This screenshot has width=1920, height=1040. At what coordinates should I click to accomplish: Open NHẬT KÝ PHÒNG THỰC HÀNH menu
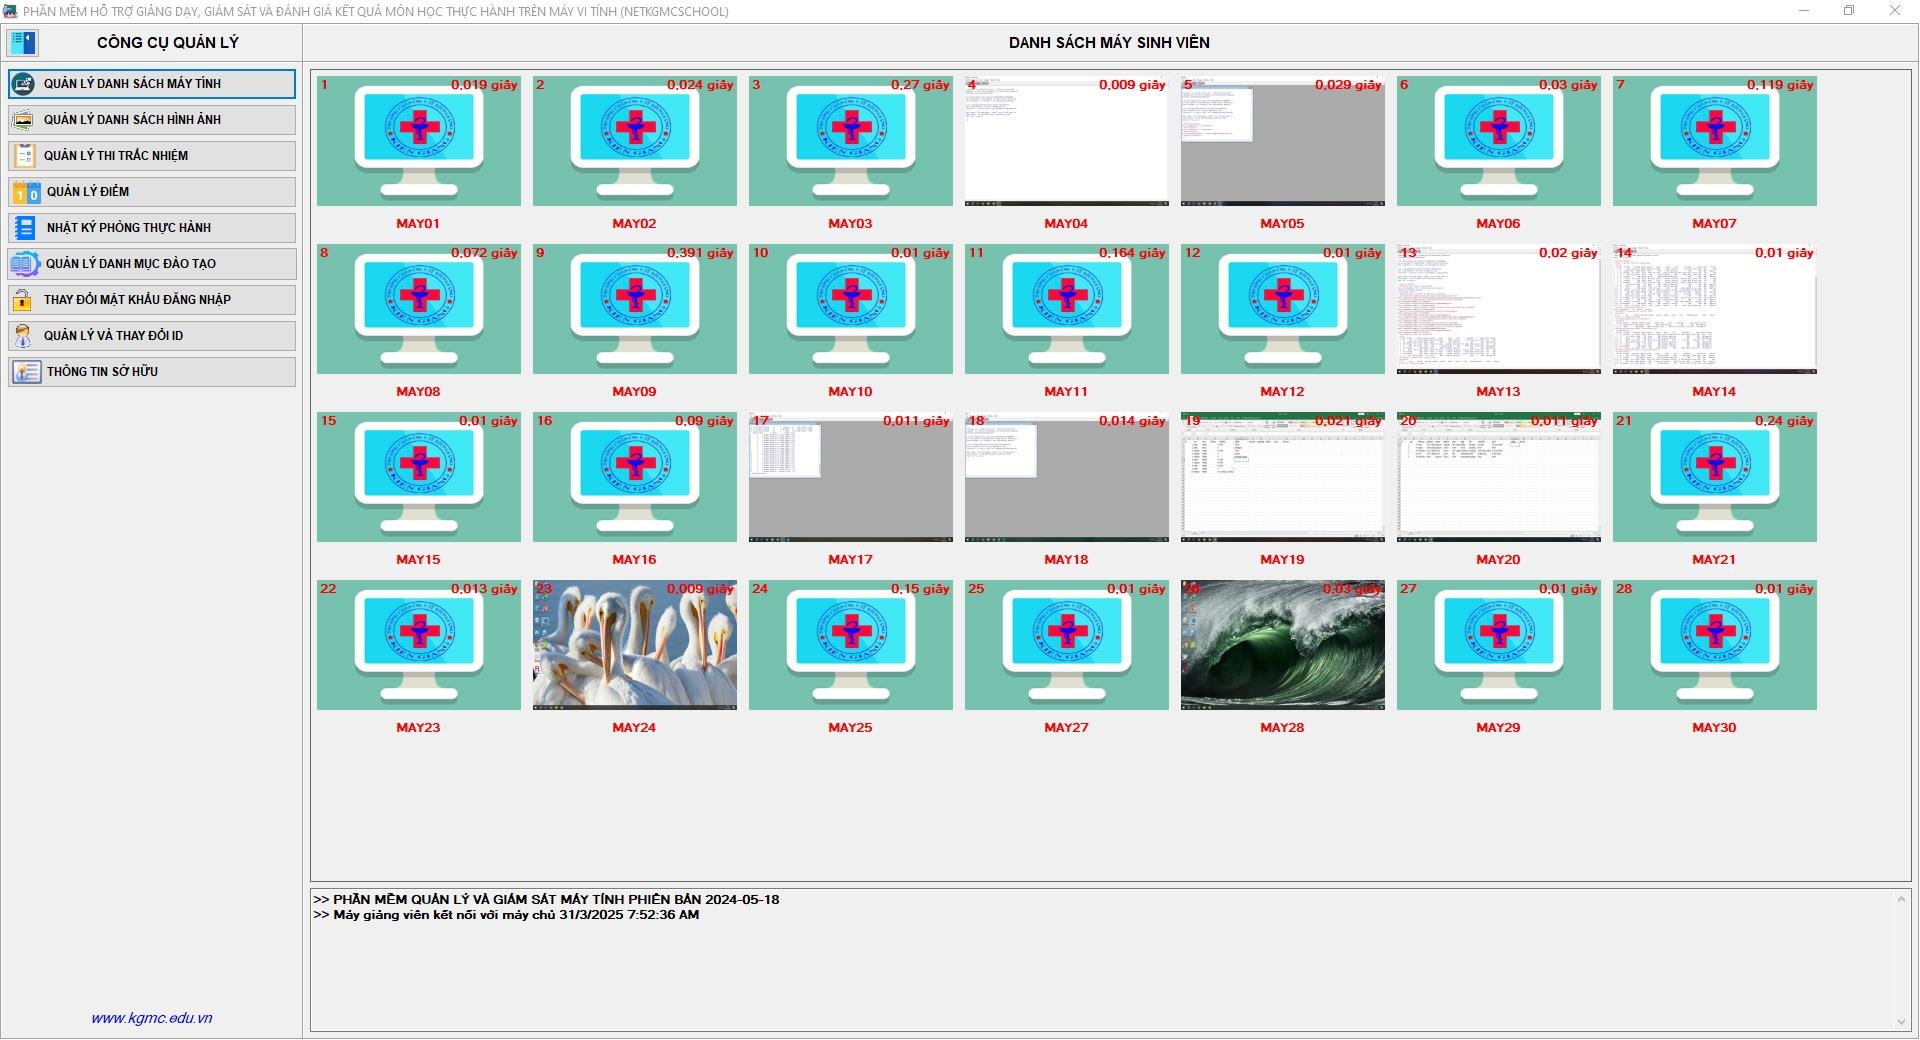pyautogui.click(x=128, y=228)
